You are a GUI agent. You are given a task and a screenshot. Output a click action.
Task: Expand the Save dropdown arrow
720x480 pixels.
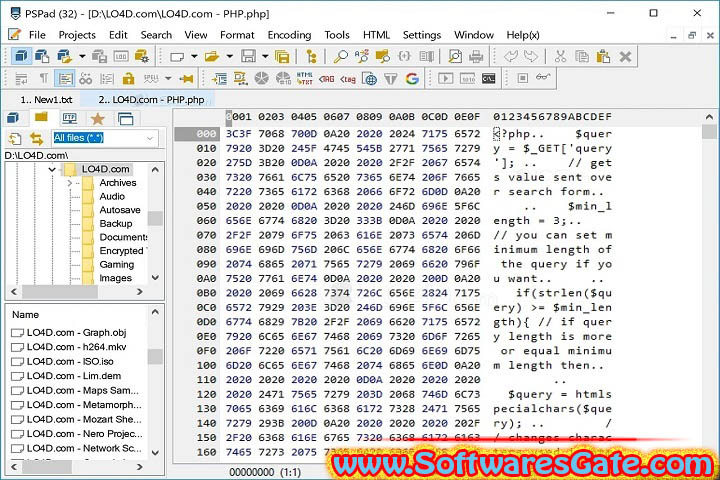(265, 56)
